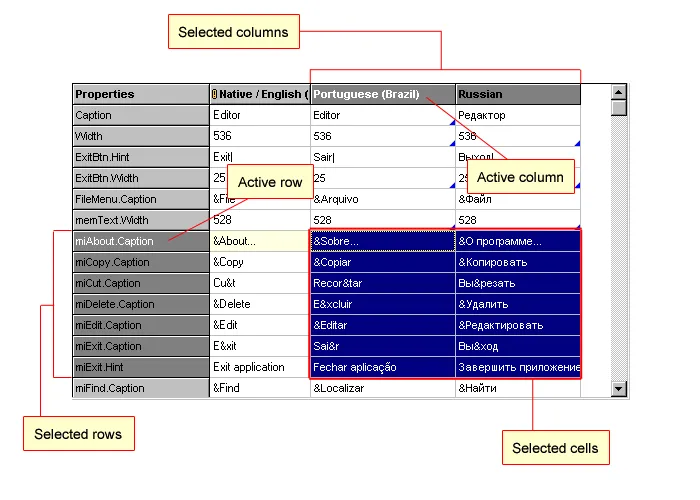Click the Exit application cell

(x=259, y=367)
